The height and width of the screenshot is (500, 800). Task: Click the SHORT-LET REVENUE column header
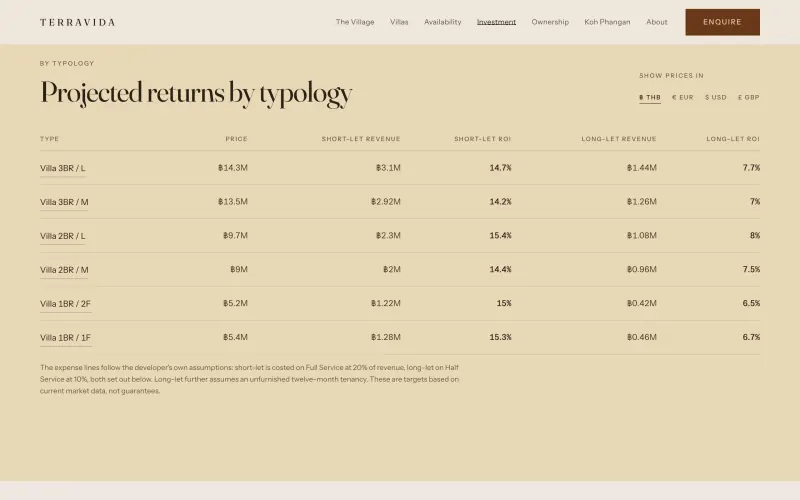tap(361, 139)
